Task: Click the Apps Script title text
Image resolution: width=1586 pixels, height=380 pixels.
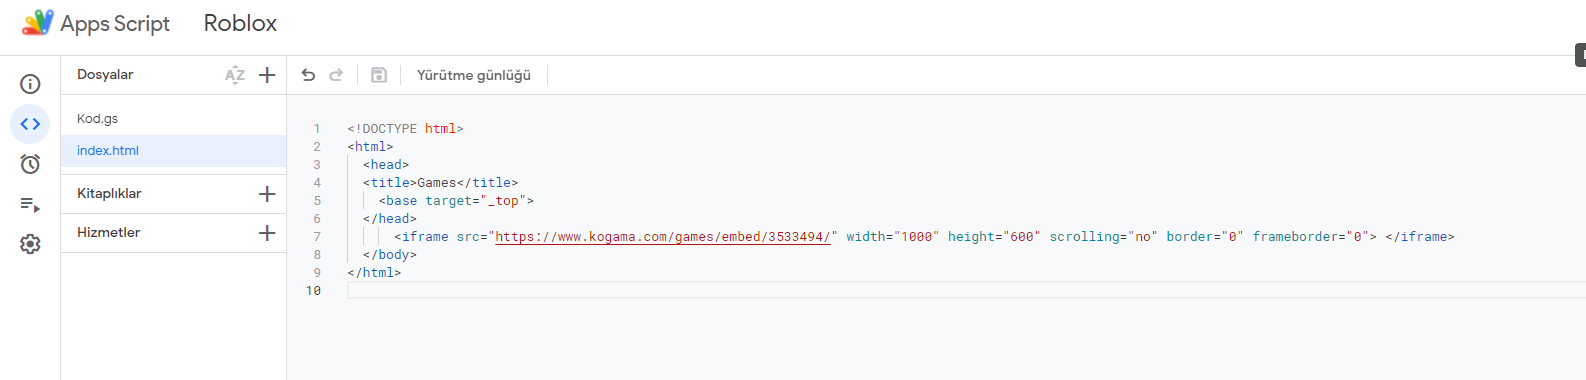Action: (x=115, y=24)
